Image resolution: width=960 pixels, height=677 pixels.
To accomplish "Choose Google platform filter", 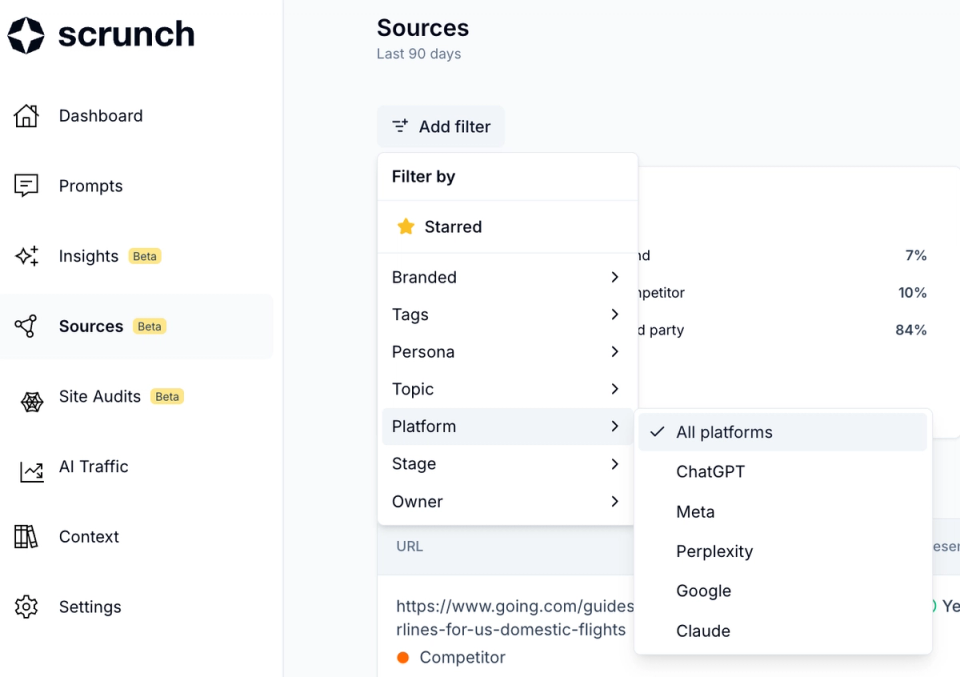I will click(782, 591).
